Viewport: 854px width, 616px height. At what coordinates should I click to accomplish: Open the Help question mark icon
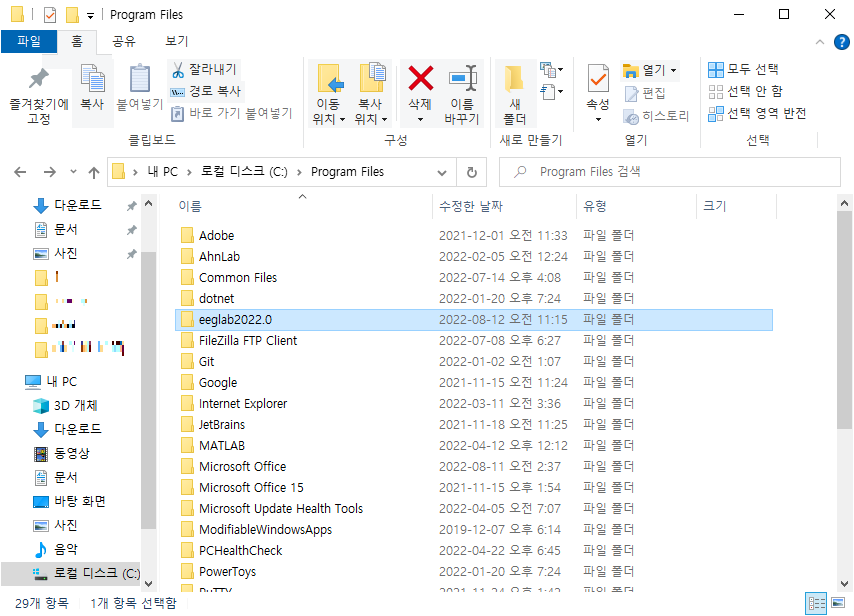[841, 42]
